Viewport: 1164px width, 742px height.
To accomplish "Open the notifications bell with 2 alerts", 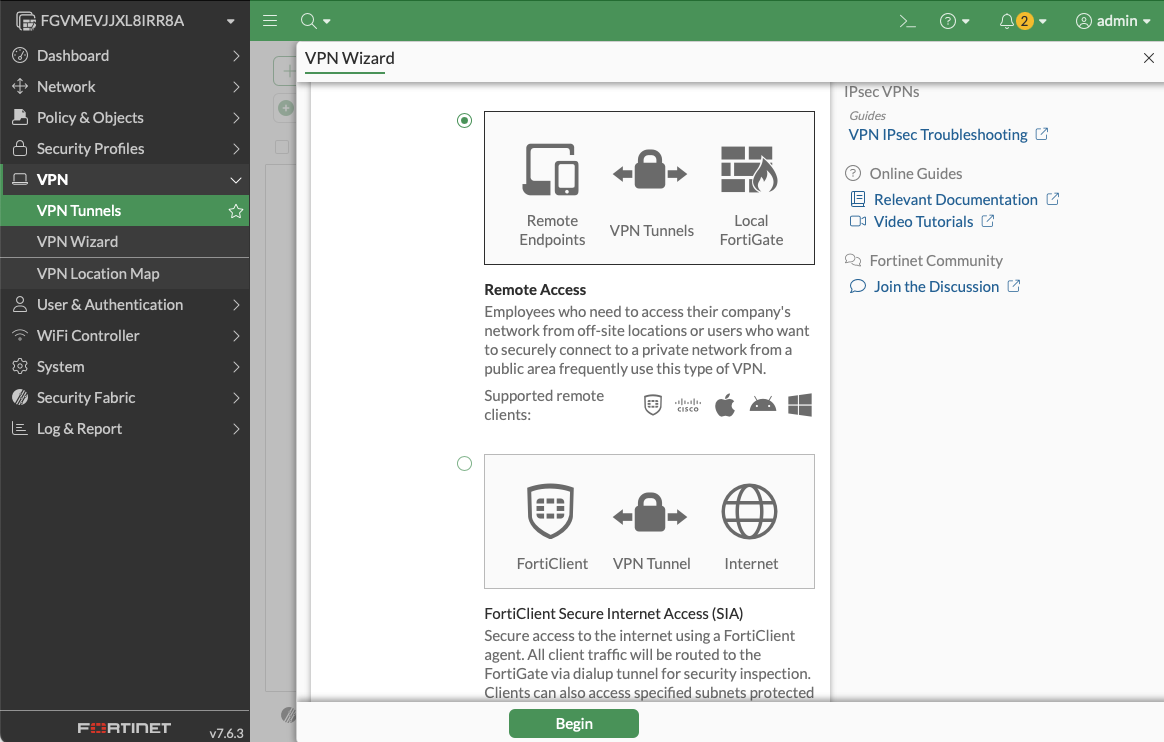I will point(1022,21).
